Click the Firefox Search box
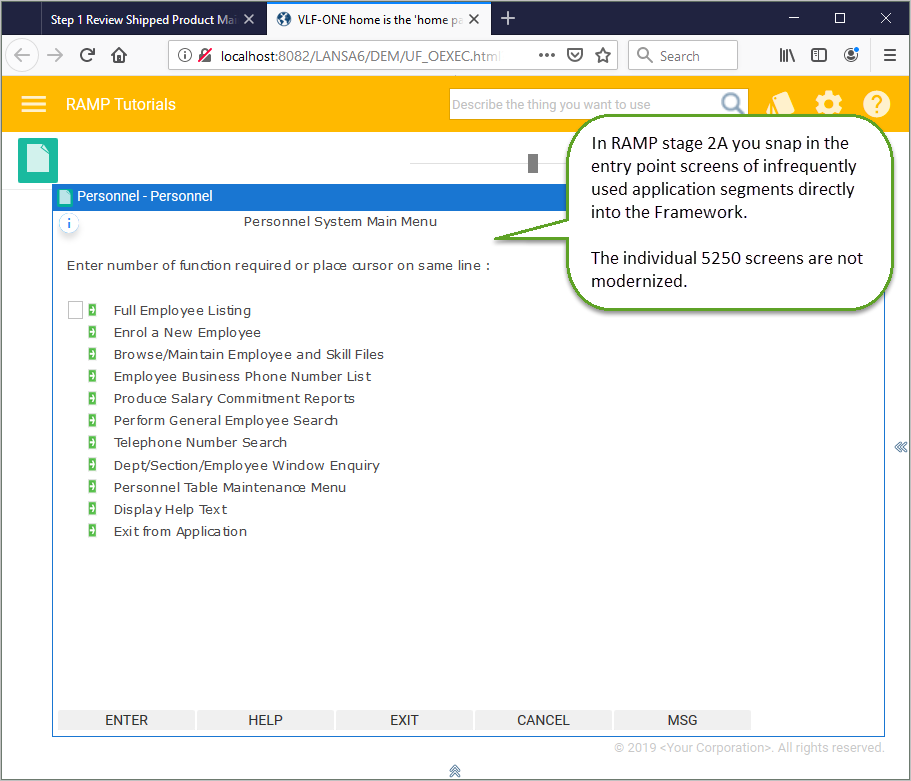The height and width of the screenshot is (781, 911). (x=683, y=55)
